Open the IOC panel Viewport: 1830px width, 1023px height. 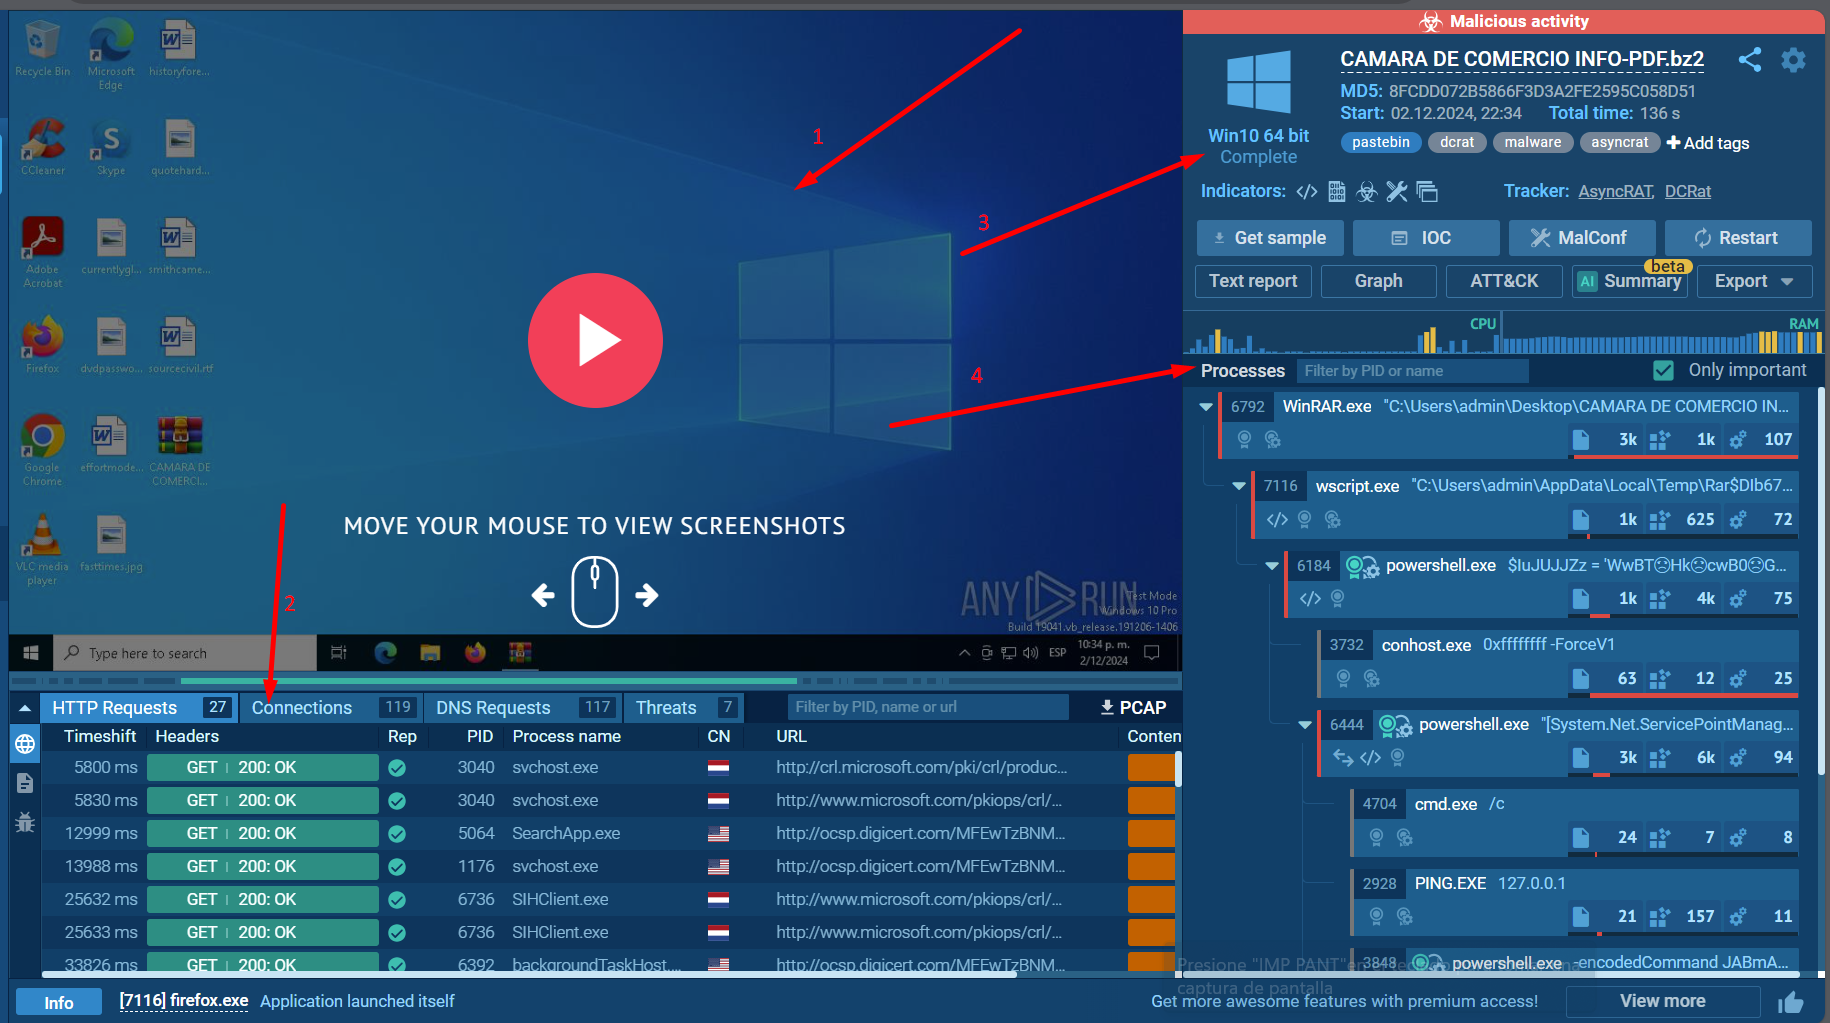[1426, 238]
